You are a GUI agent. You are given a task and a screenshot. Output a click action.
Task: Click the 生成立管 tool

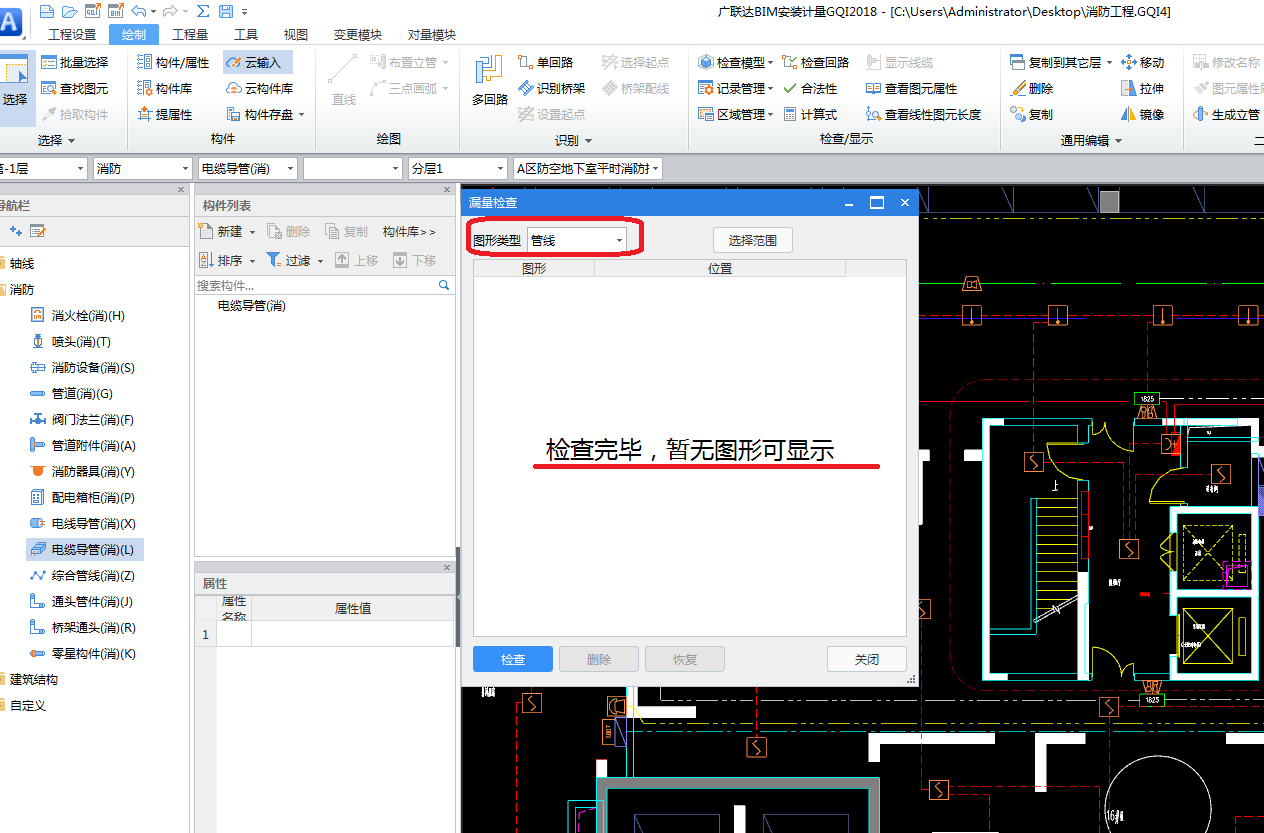point(1227,114)
